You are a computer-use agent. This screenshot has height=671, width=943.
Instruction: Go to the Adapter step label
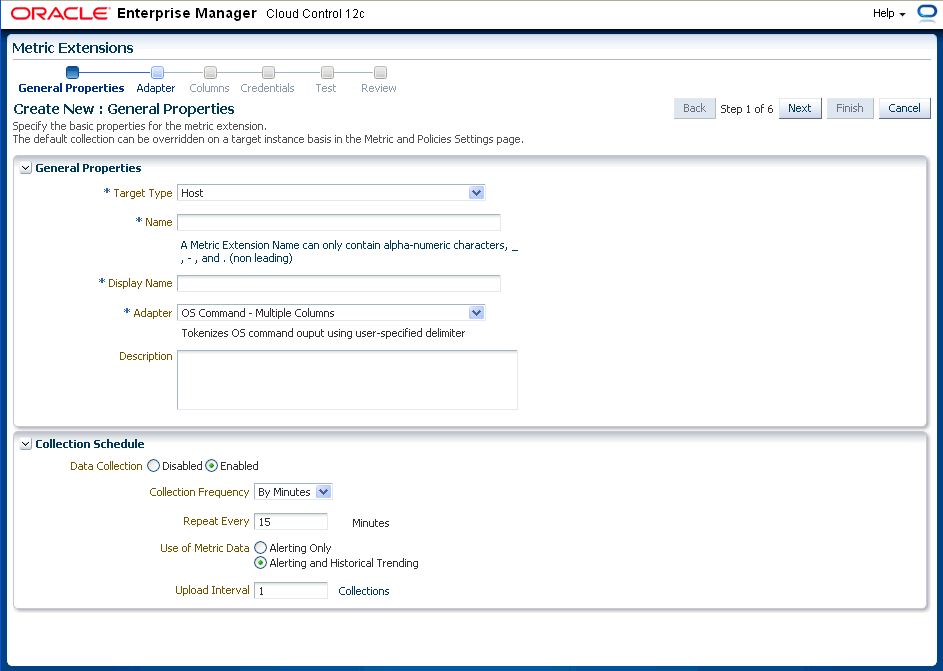[156, 88]
